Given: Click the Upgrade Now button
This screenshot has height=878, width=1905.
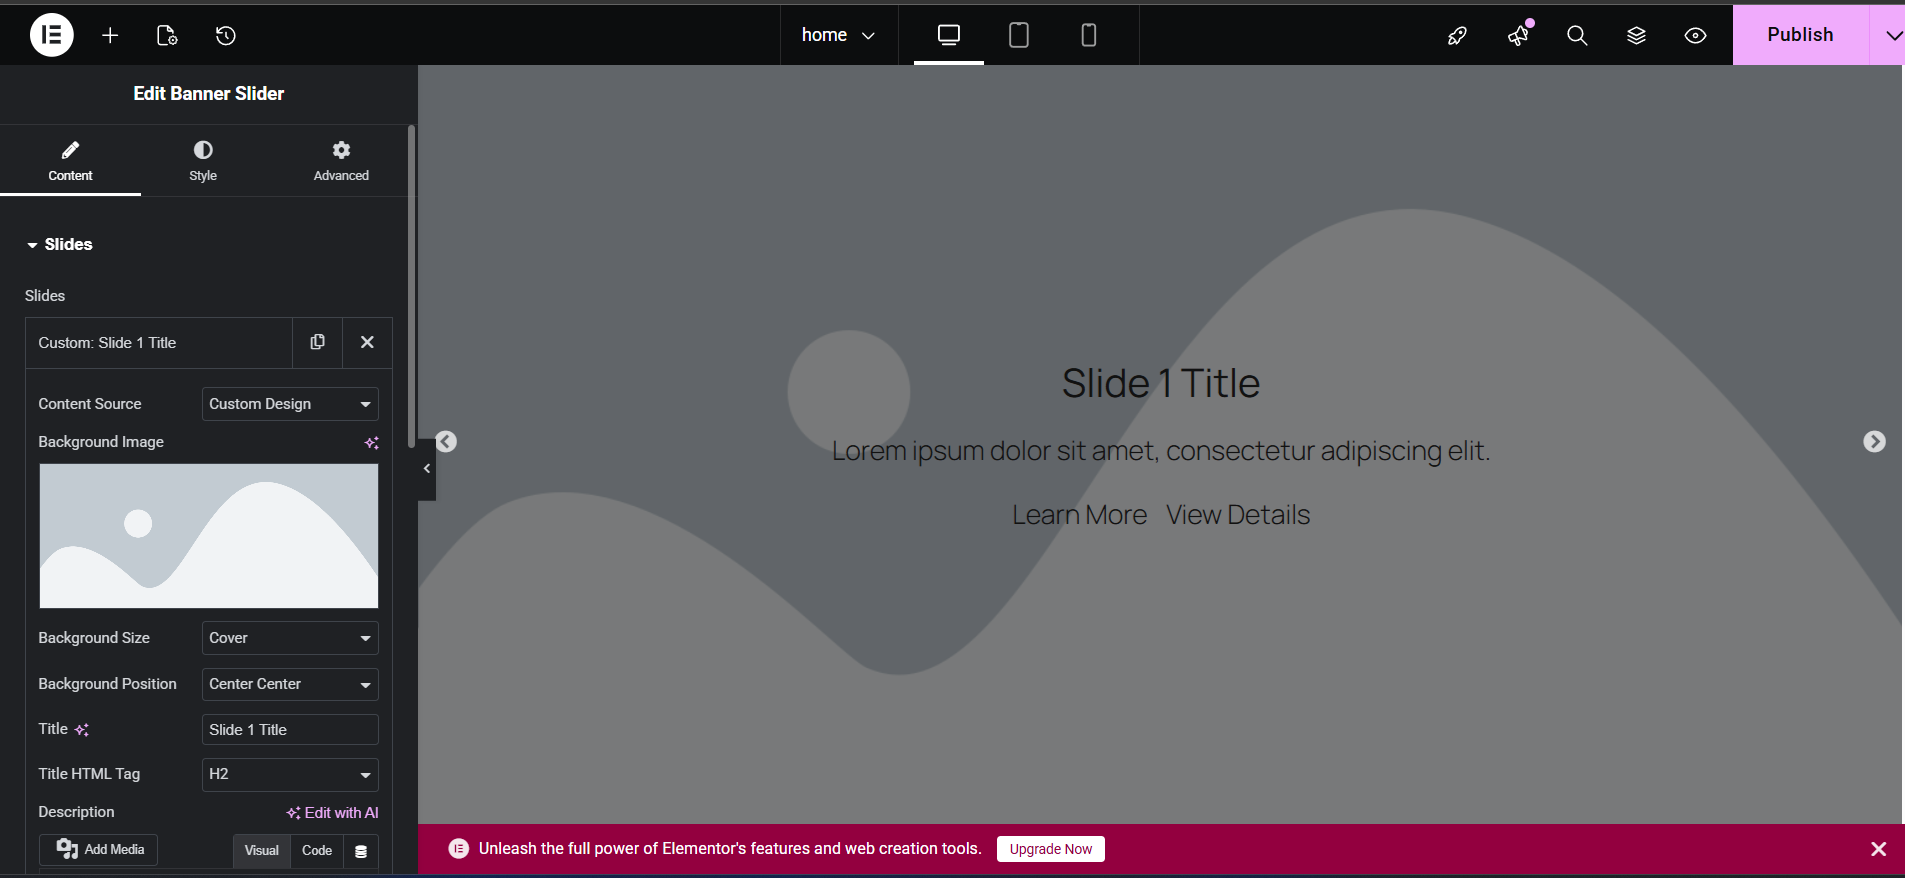Looking at the screenshot, I should 1050,849.
